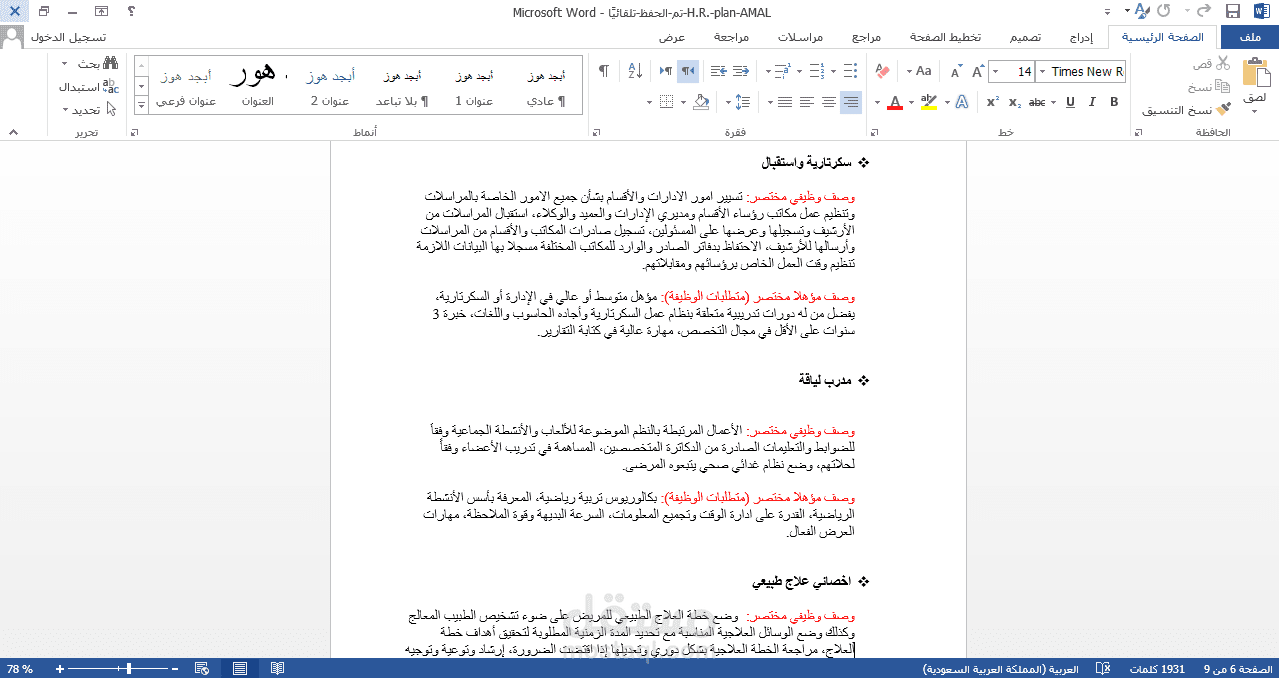Apply superscript (x²)
The image size is (1279, 678).
coord(993,102)
